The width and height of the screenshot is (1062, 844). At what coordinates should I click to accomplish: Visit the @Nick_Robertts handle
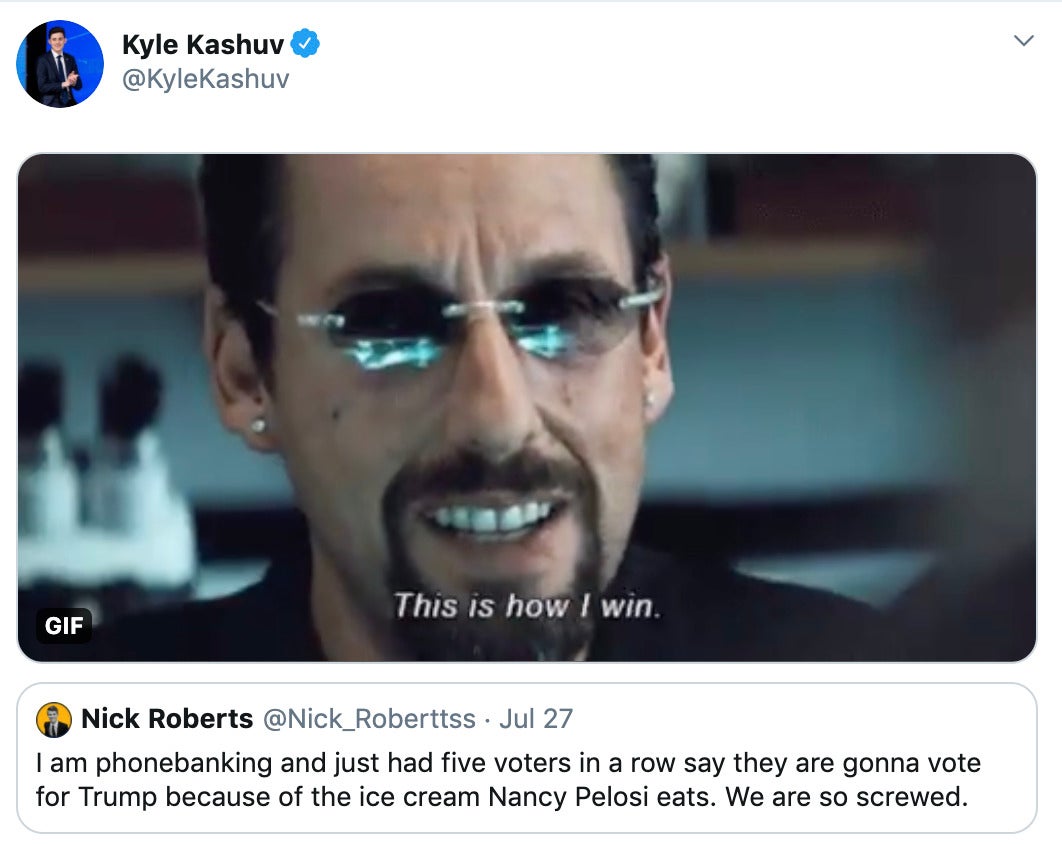pos(369,719)
